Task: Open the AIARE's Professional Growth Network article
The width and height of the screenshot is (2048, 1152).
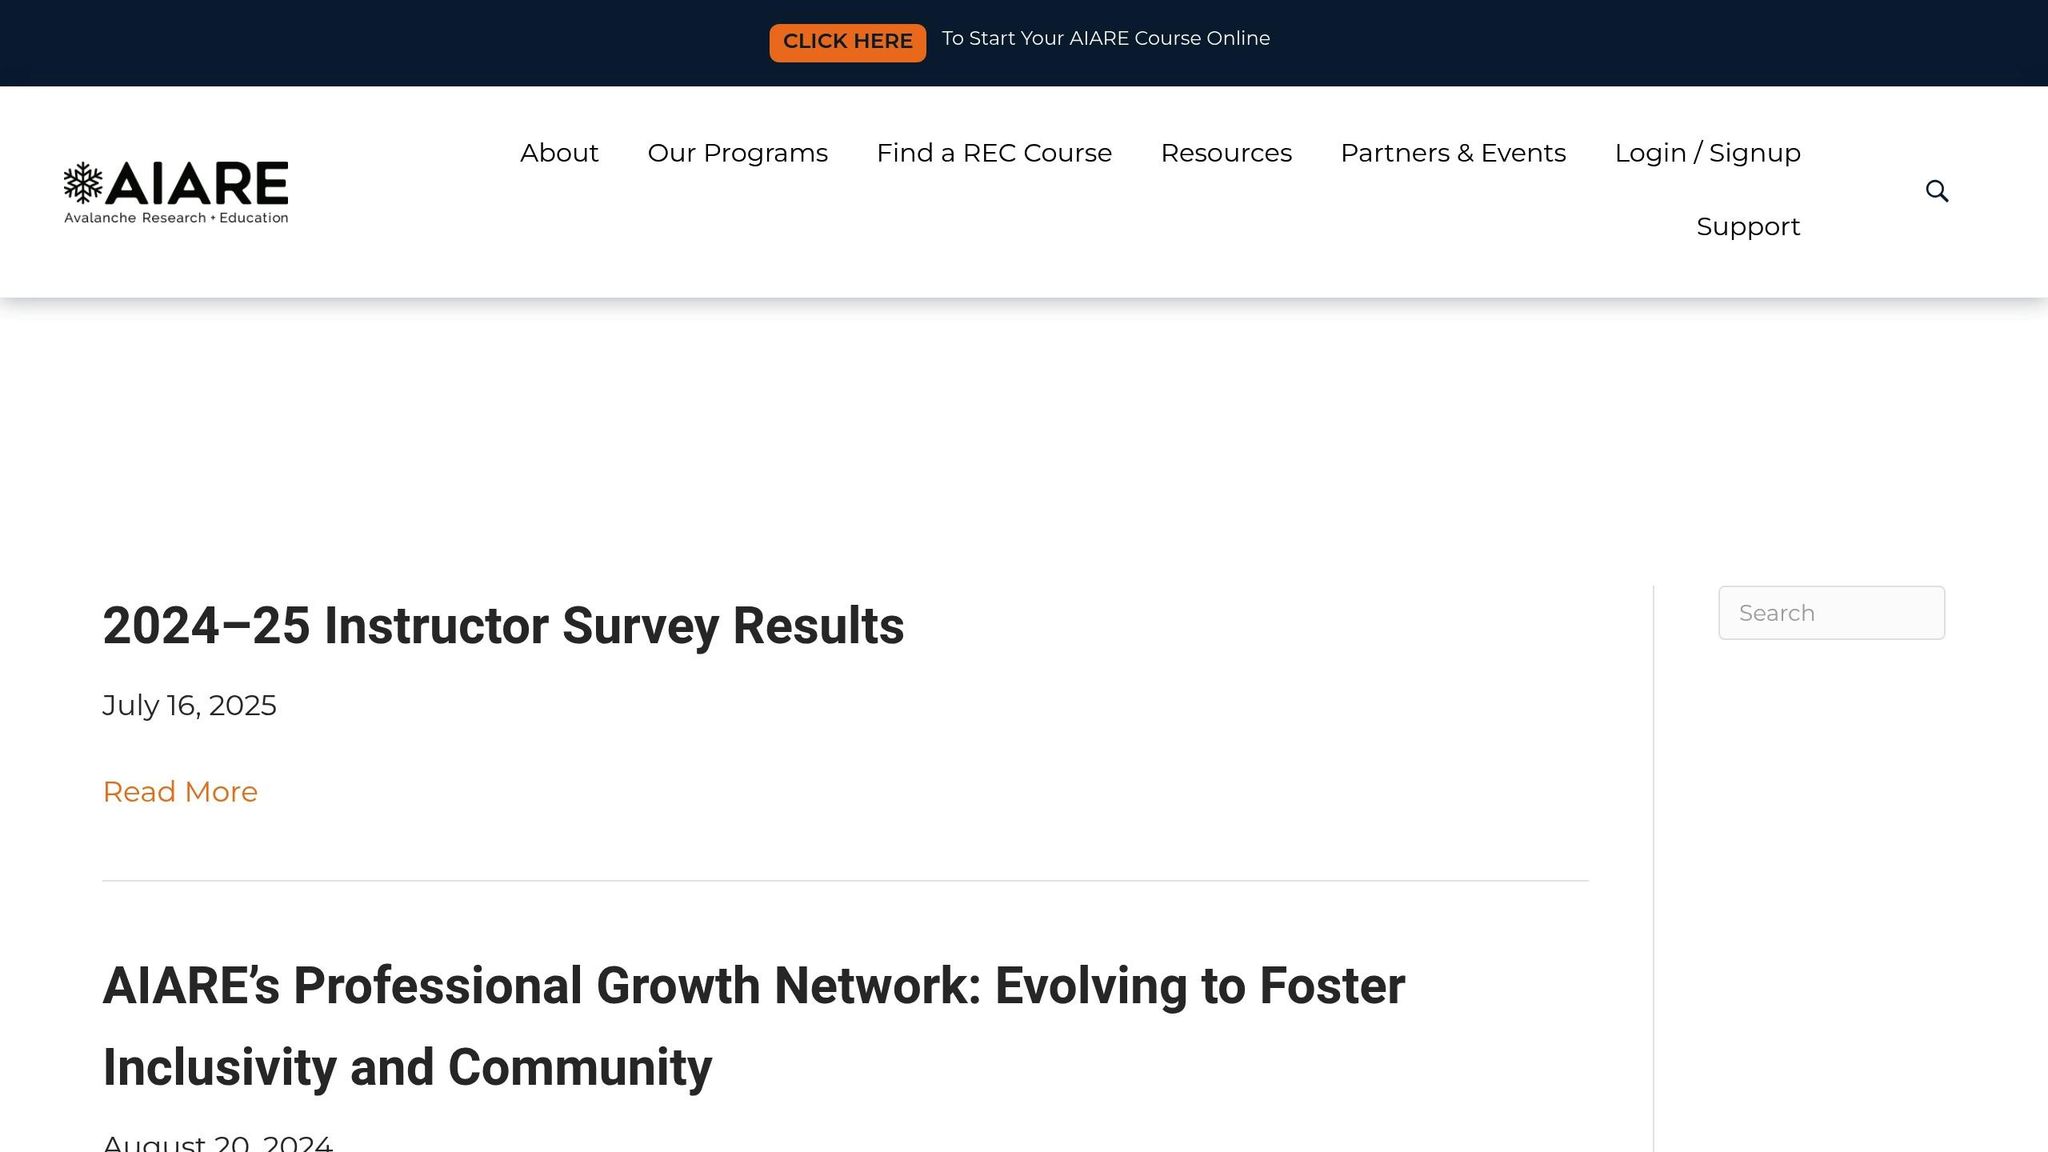Action: point(754,1026)
